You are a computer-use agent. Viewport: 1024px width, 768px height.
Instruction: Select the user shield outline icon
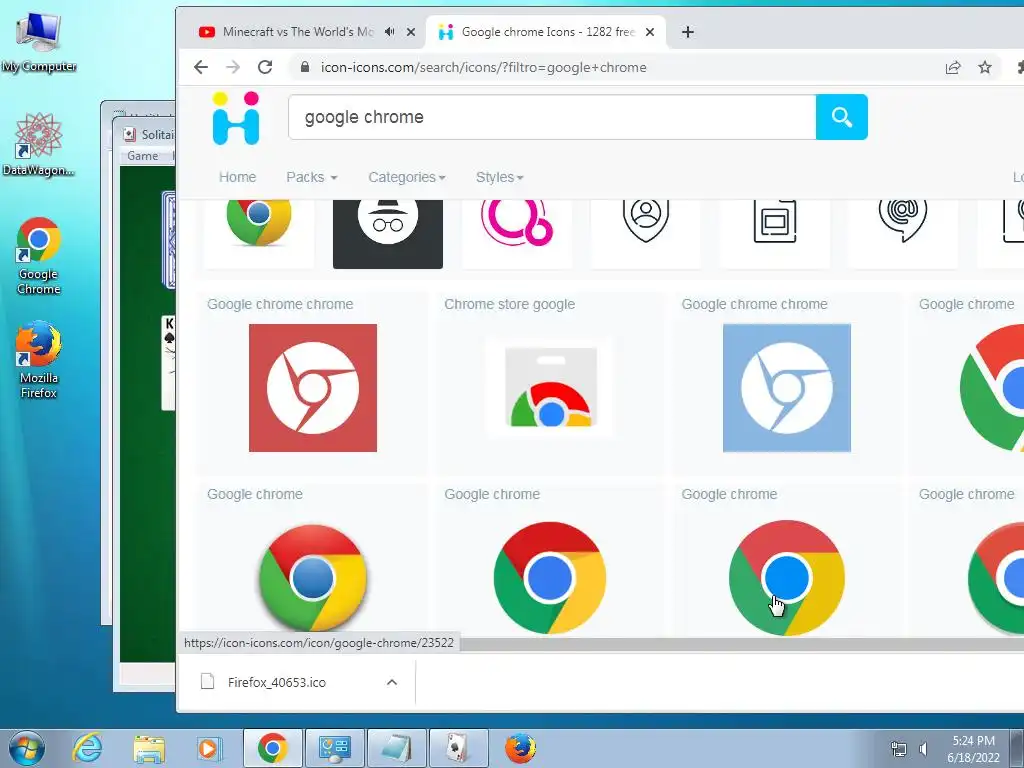[646, 234]
